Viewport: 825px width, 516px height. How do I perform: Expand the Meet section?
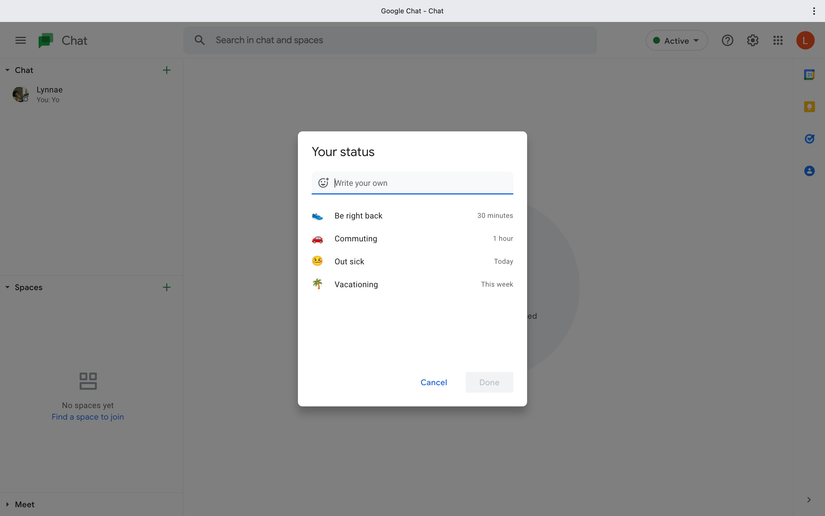[x=7, y=504]
